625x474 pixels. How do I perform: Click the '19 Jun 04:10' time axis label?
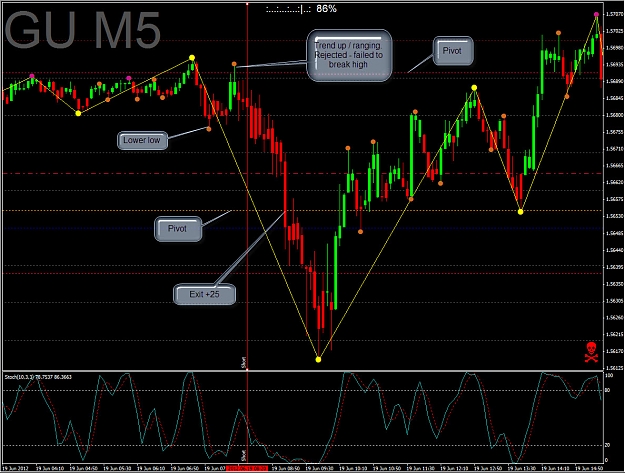tap(50, 468)
